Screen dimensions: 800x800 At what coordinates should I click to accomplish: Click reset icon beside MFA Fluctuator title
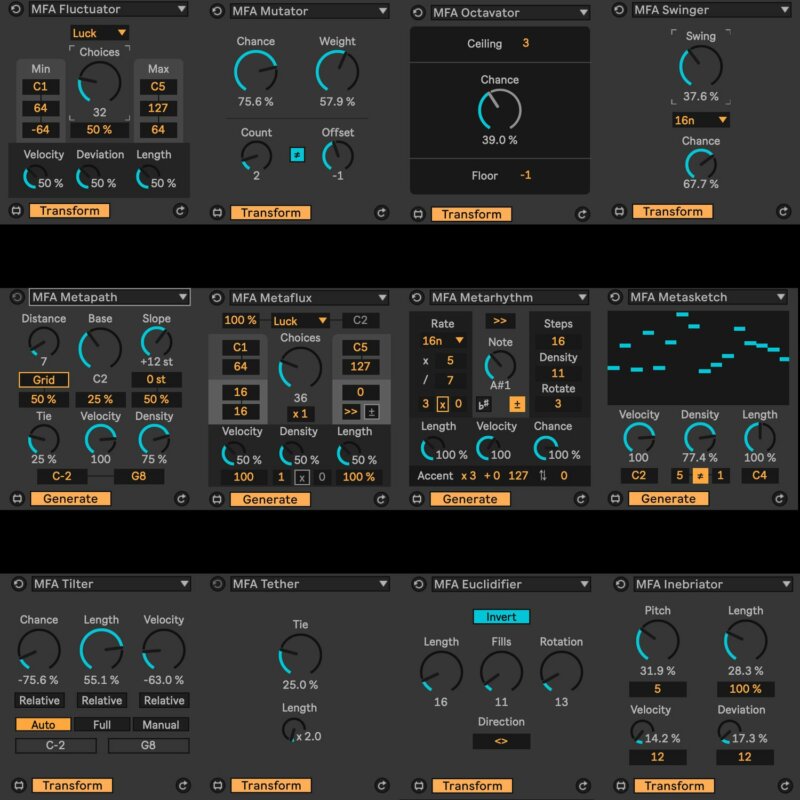click(x=16, y=9)
